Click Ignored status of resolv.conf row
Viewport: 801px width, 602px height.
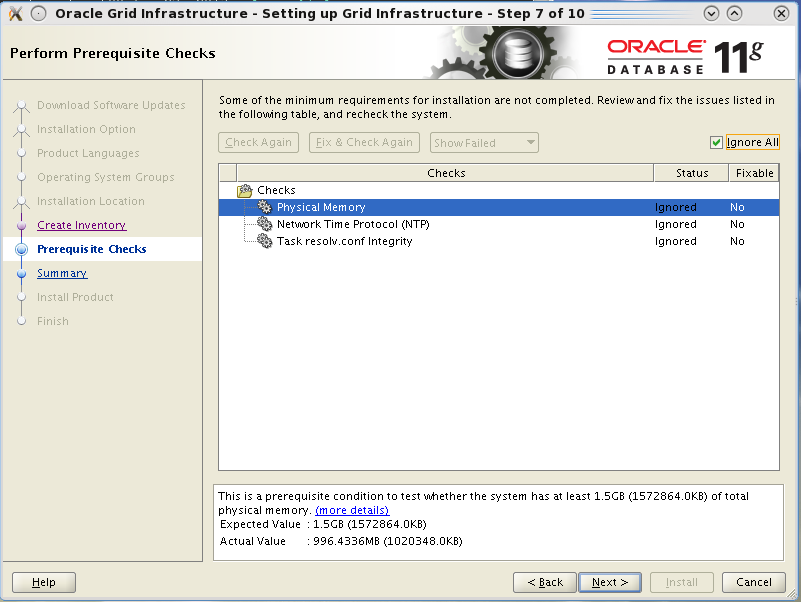click(675, 241)
